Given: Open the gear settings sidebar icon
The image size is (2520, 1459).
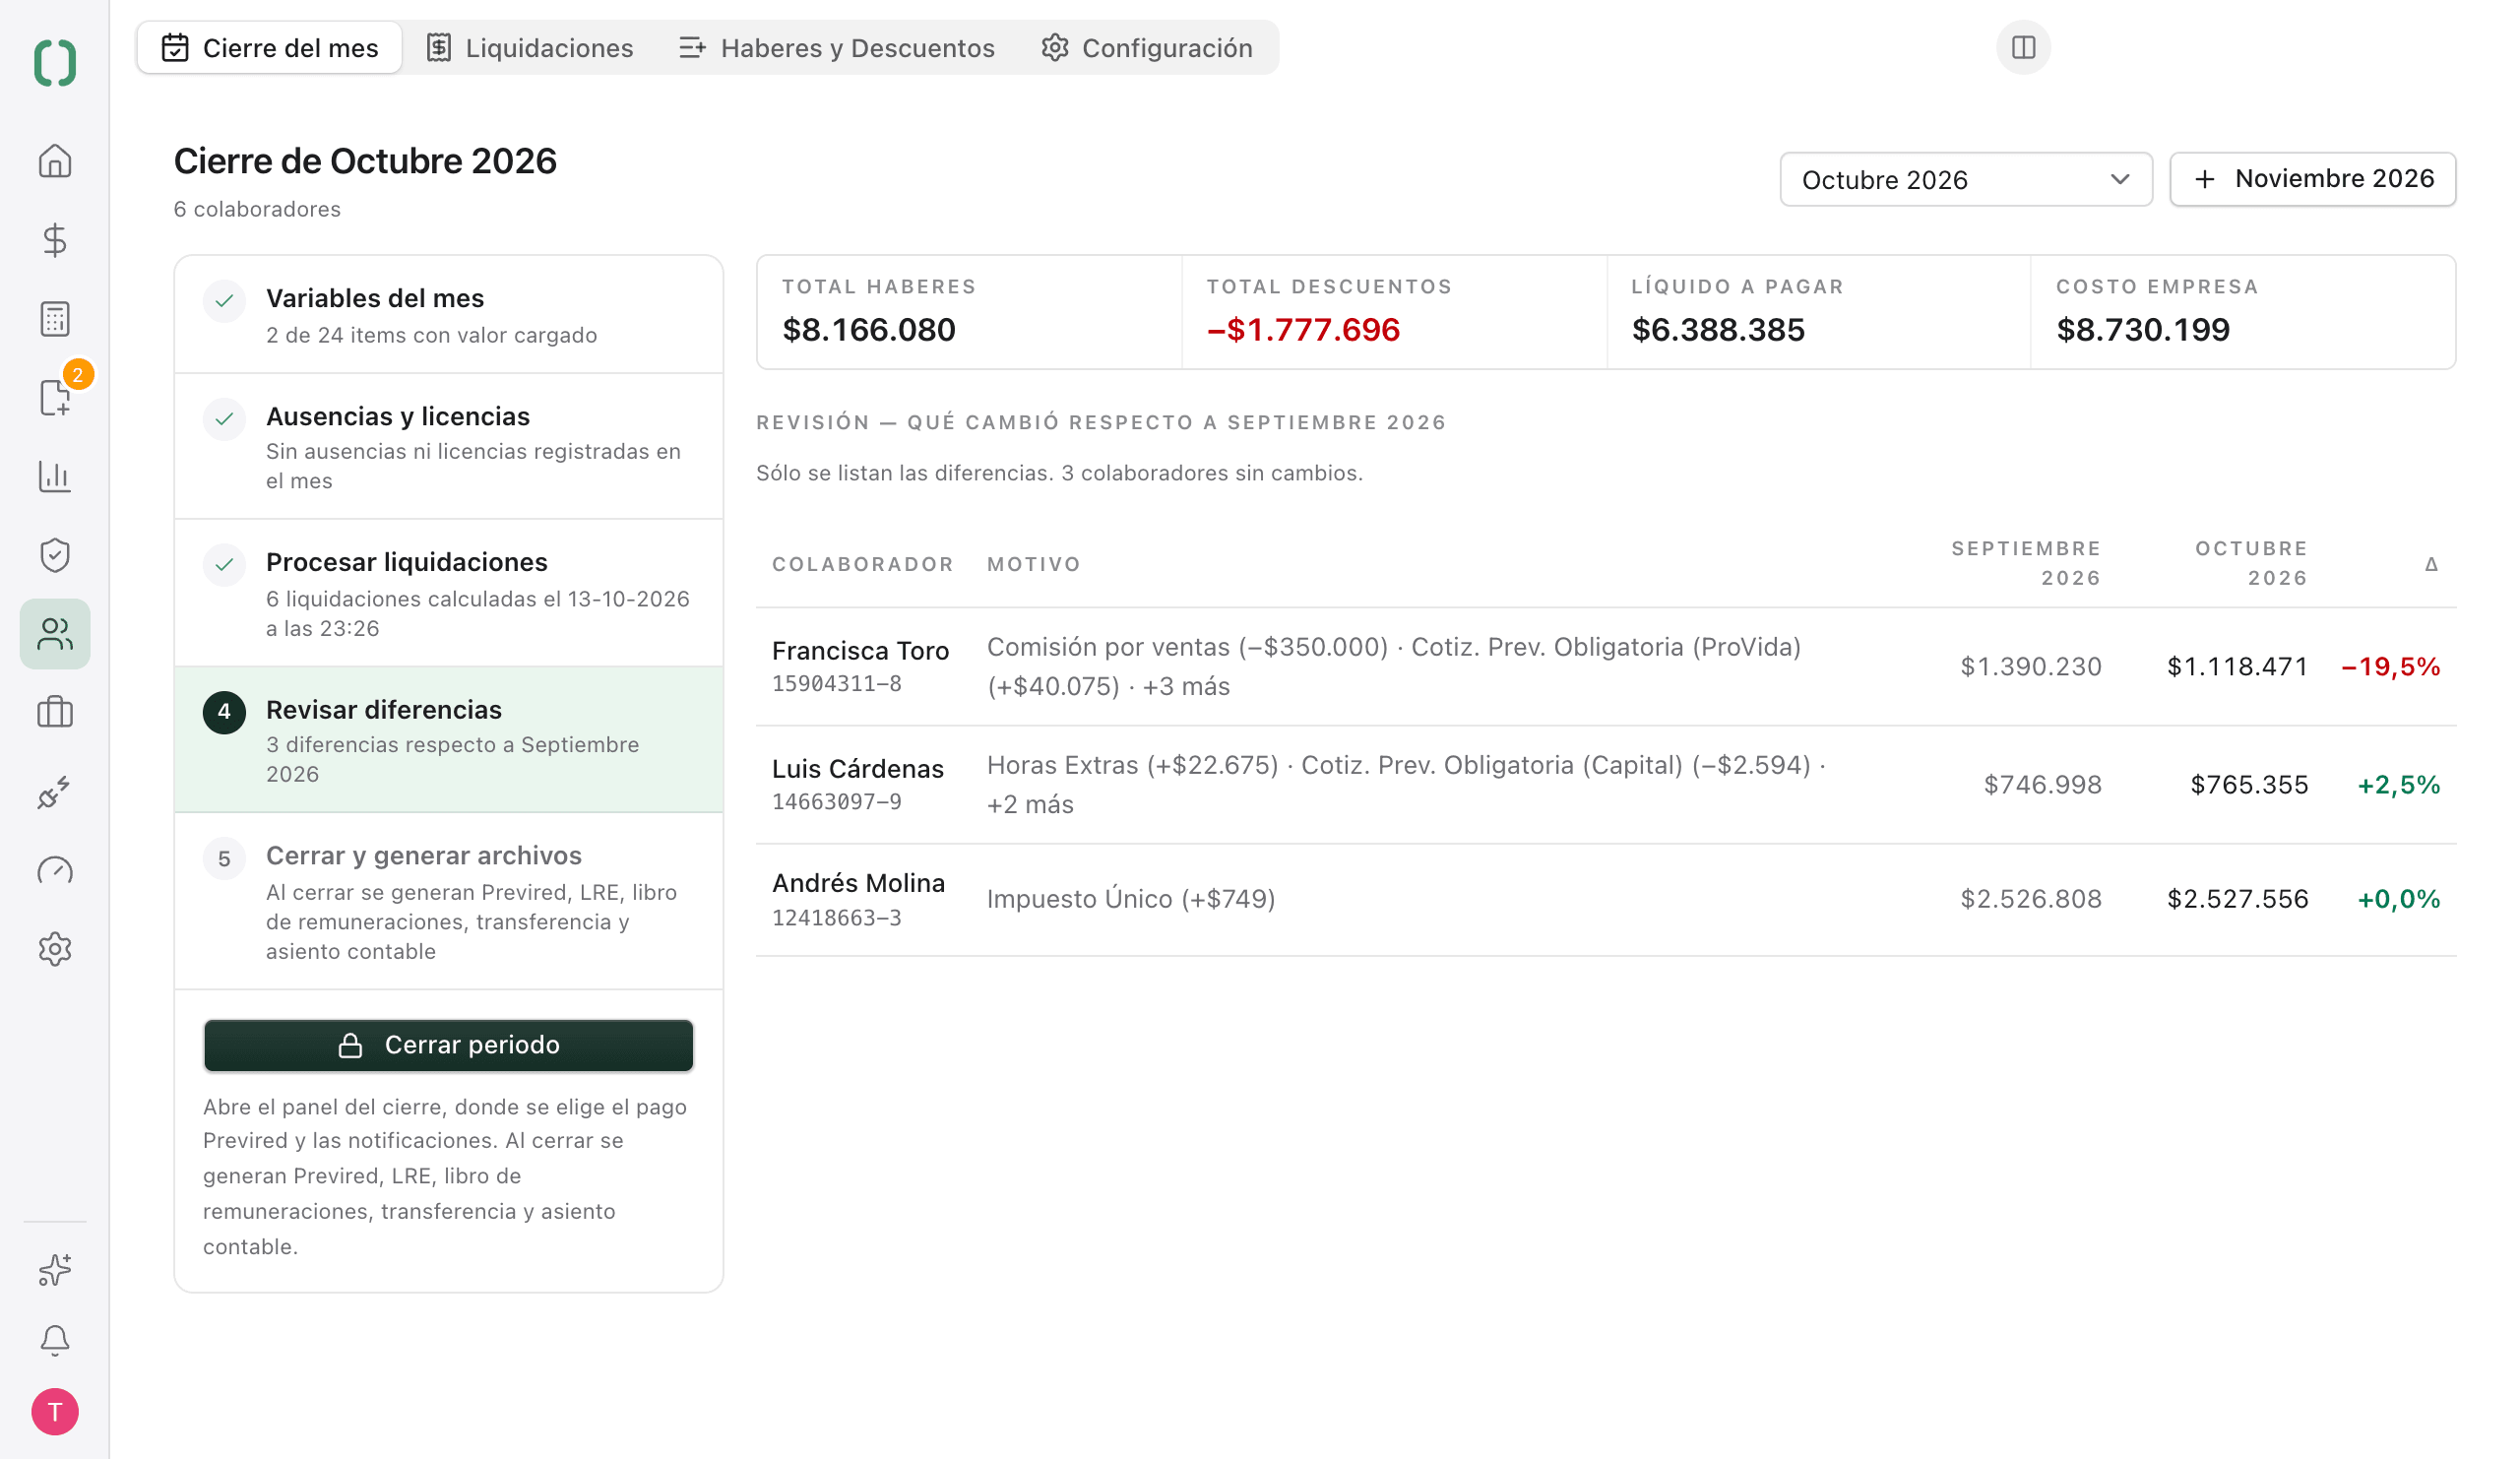Looking at the screenshot, I should (x=55, y=949).
